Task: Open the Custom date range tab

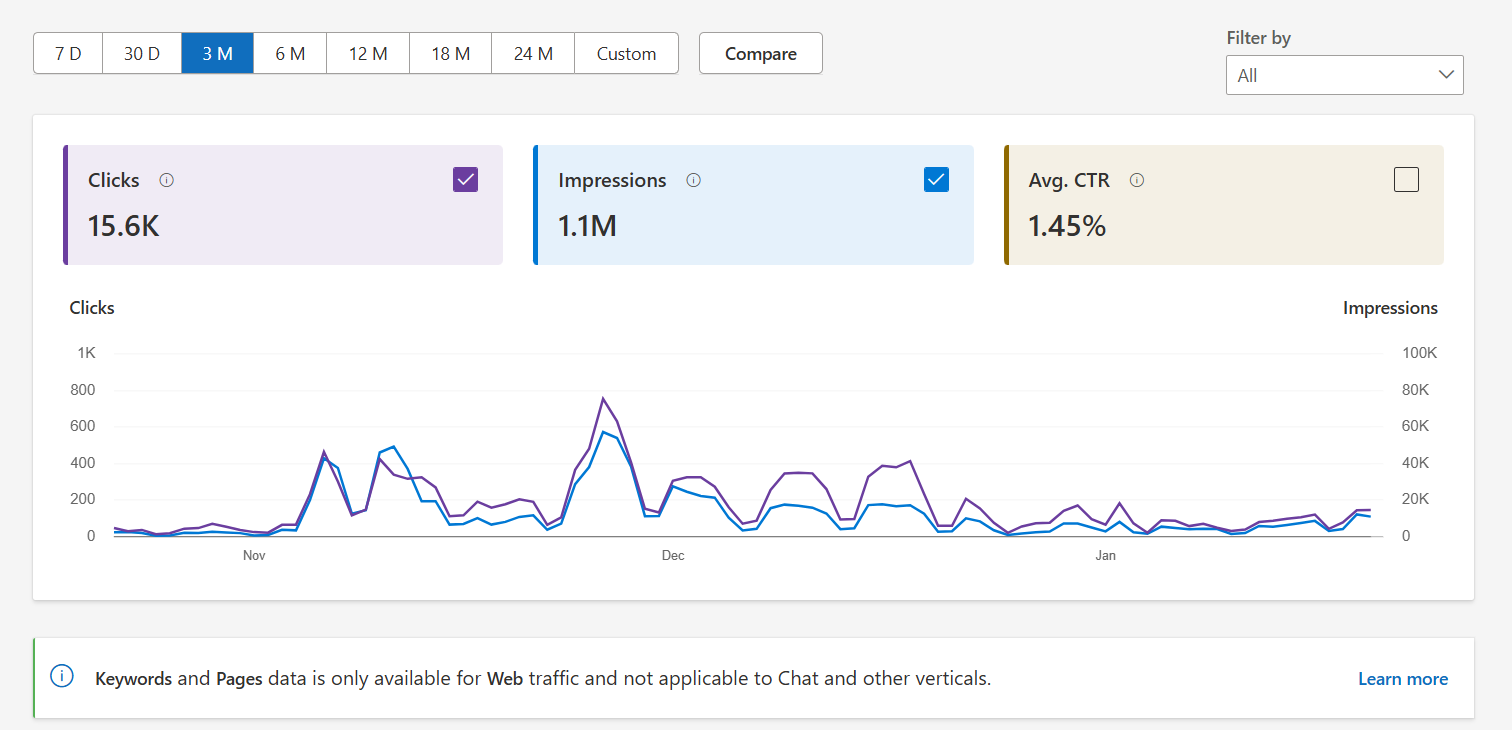Action: (626, 53)
